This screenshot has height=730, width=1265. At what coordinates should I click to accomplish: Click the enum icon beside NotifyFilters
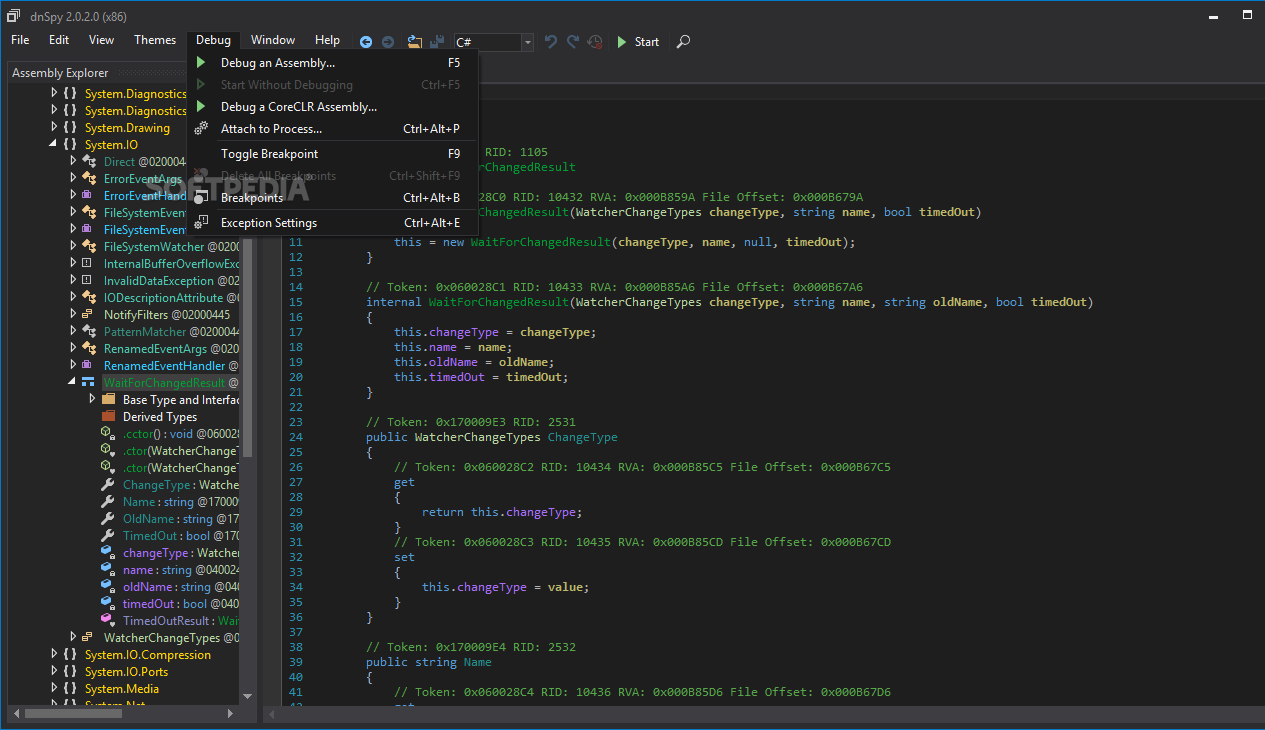tap(89, 315)
